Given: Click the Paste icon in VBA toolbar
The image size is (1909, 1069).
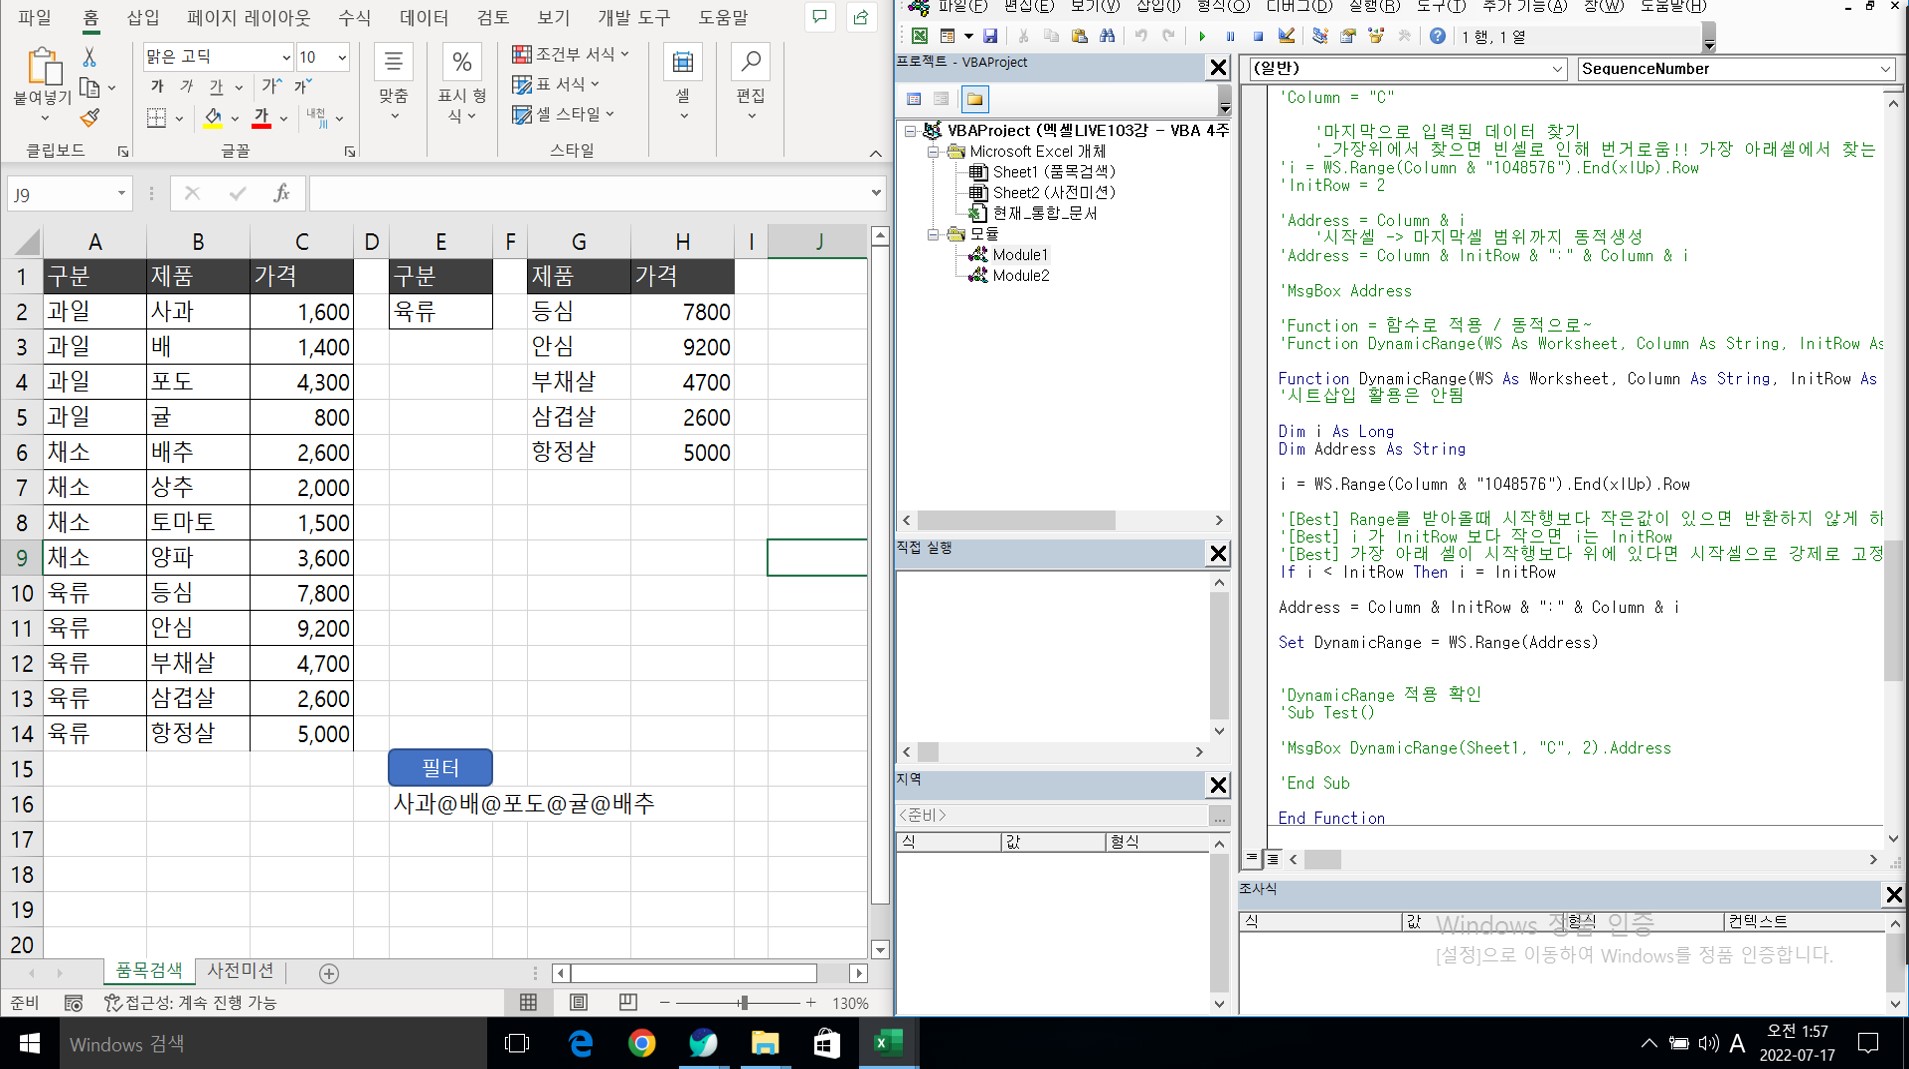Looking at the screenshot, I should (1079, 36).
